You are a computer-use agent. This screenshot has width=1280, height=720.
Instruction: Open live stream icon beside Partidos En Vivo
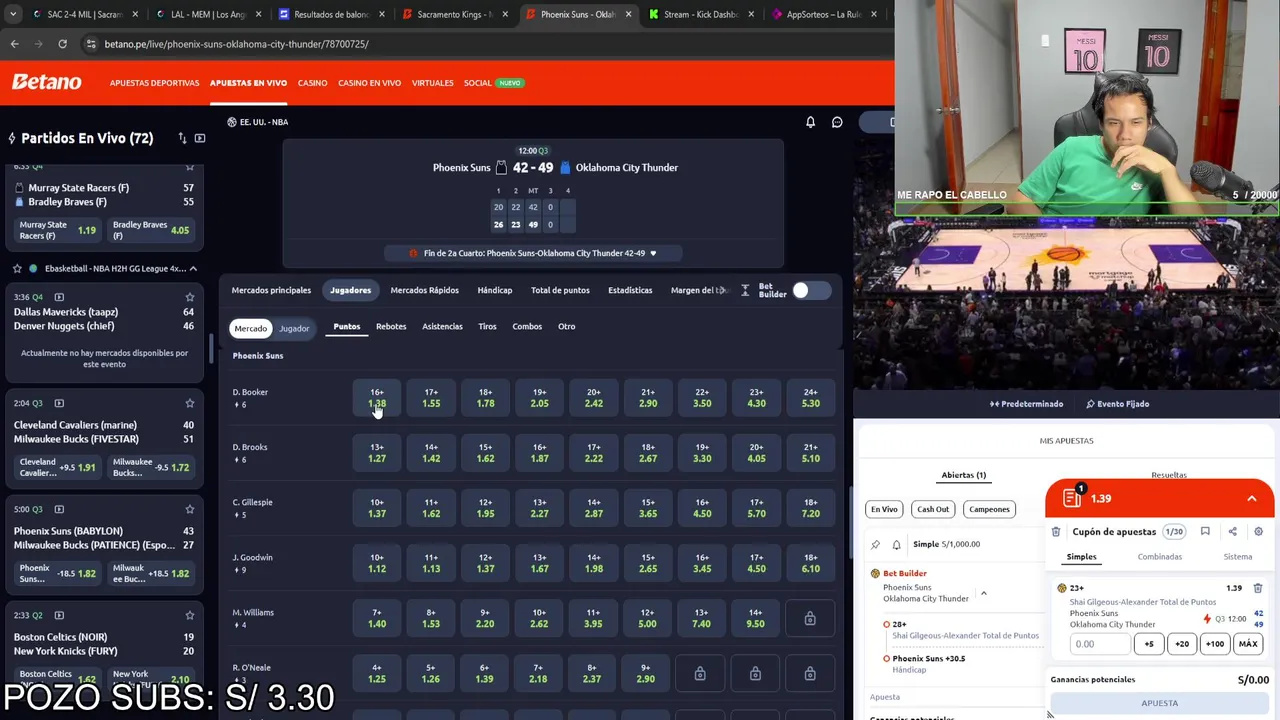pyautogui.click(x=200, y=138)
